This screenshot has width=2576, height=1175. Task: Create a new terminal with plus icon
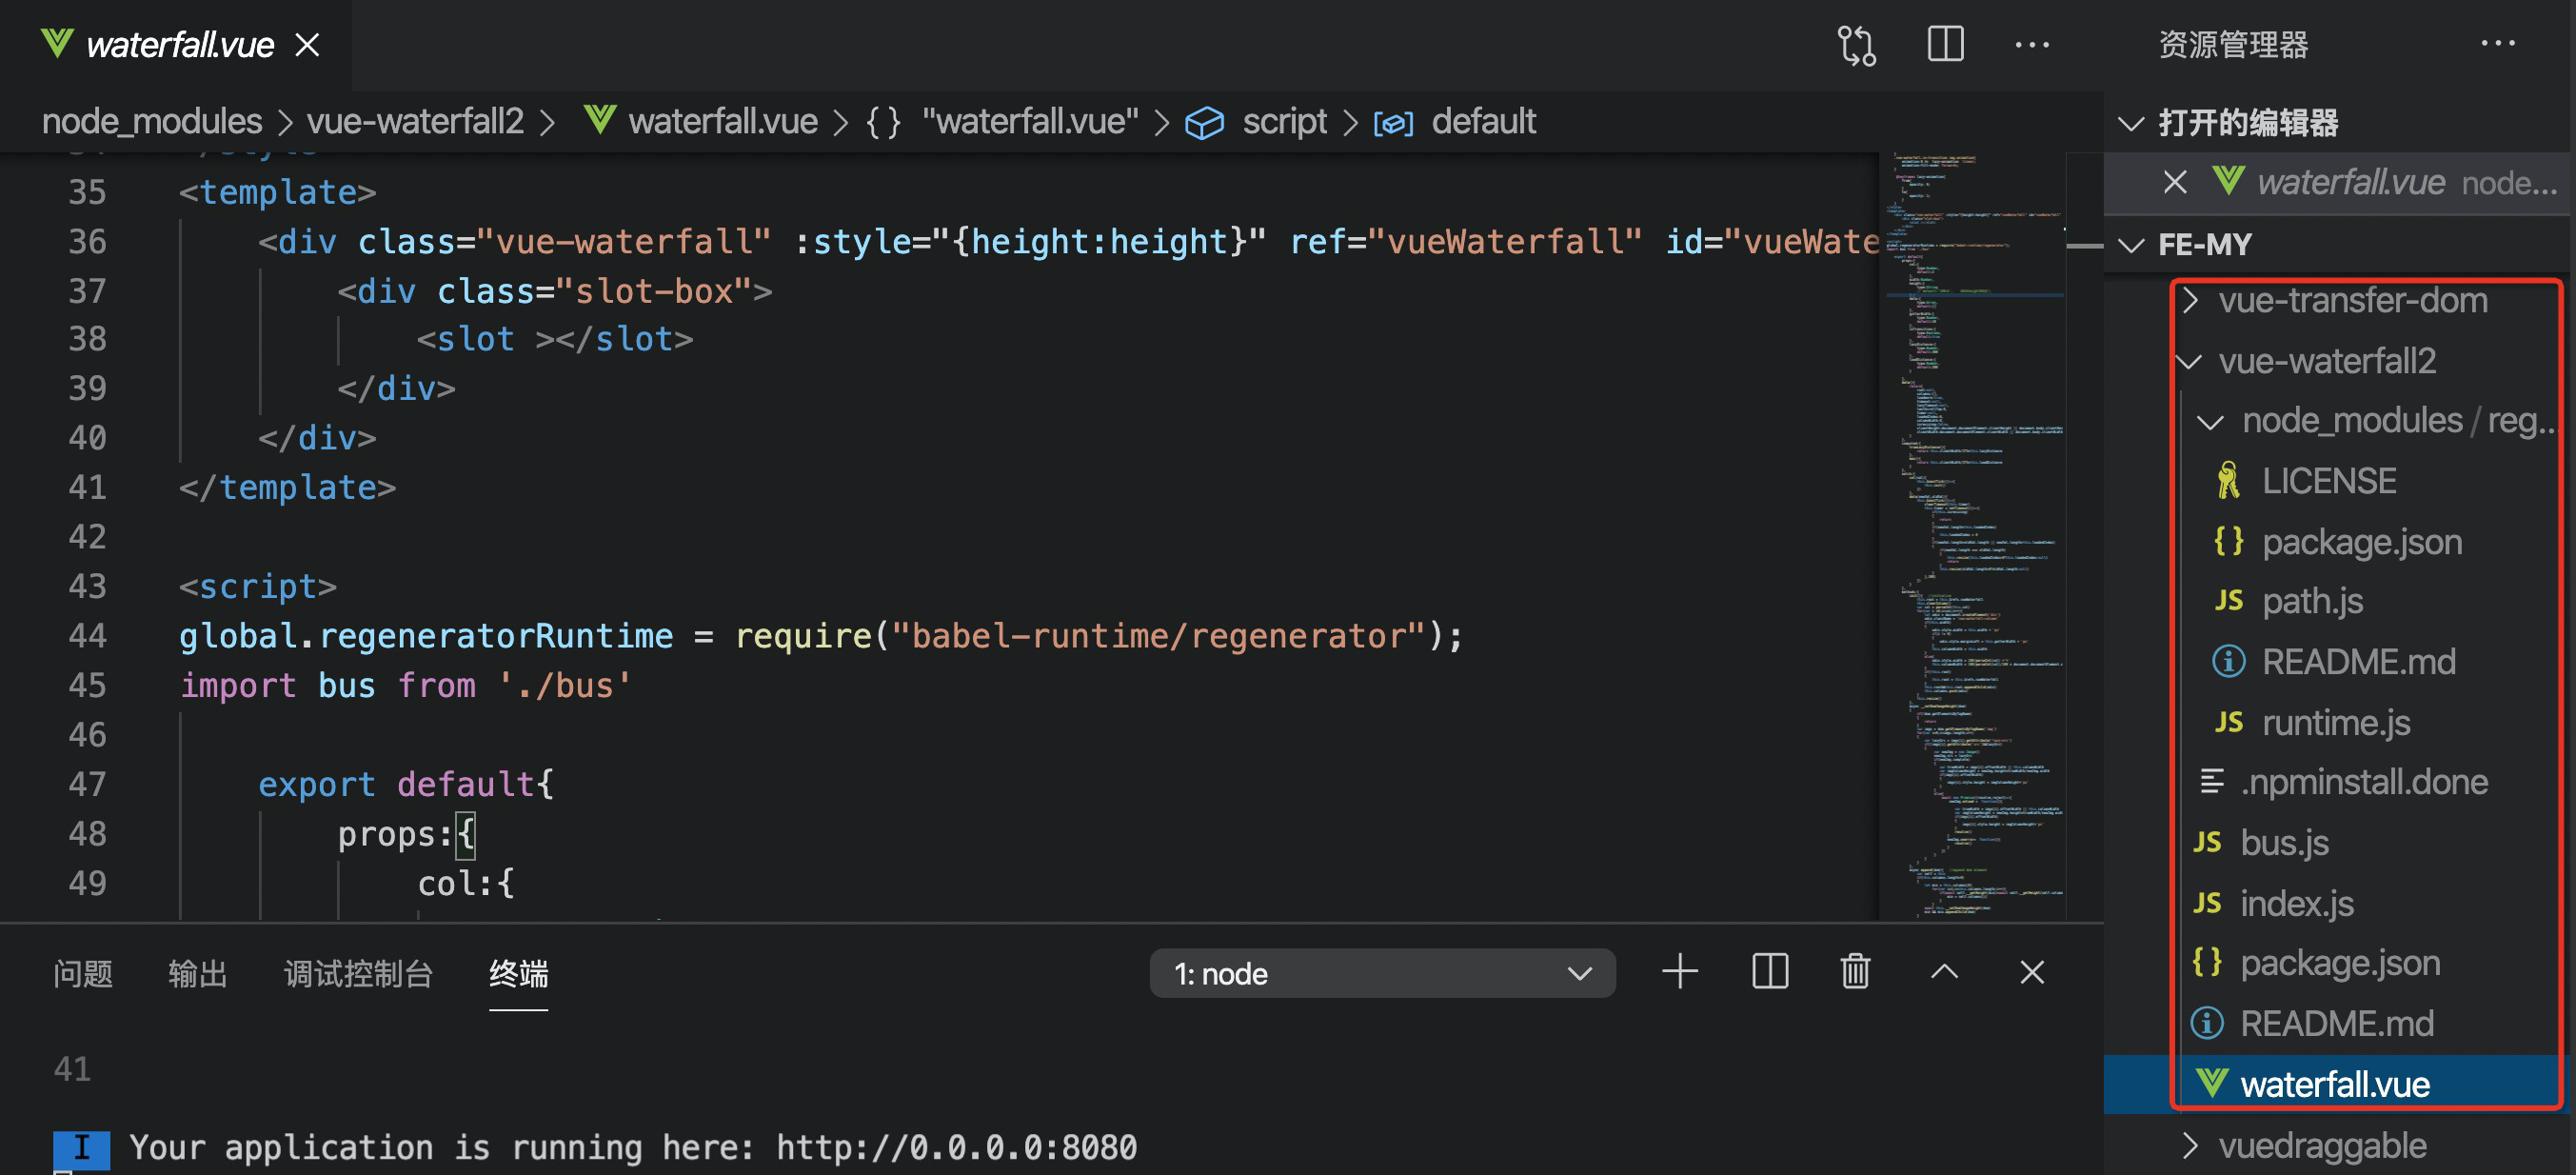click(x=1680, y=972)
